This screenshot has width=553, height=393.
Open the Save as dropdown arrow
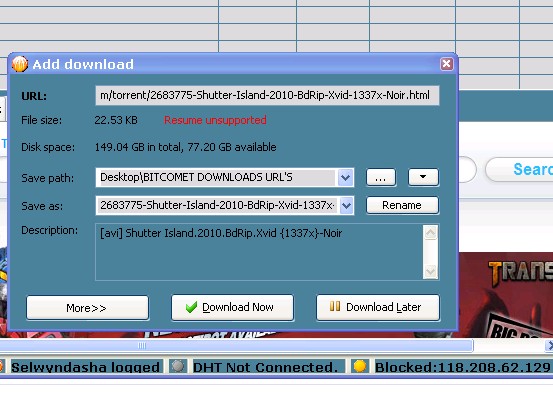click(346, 206)
